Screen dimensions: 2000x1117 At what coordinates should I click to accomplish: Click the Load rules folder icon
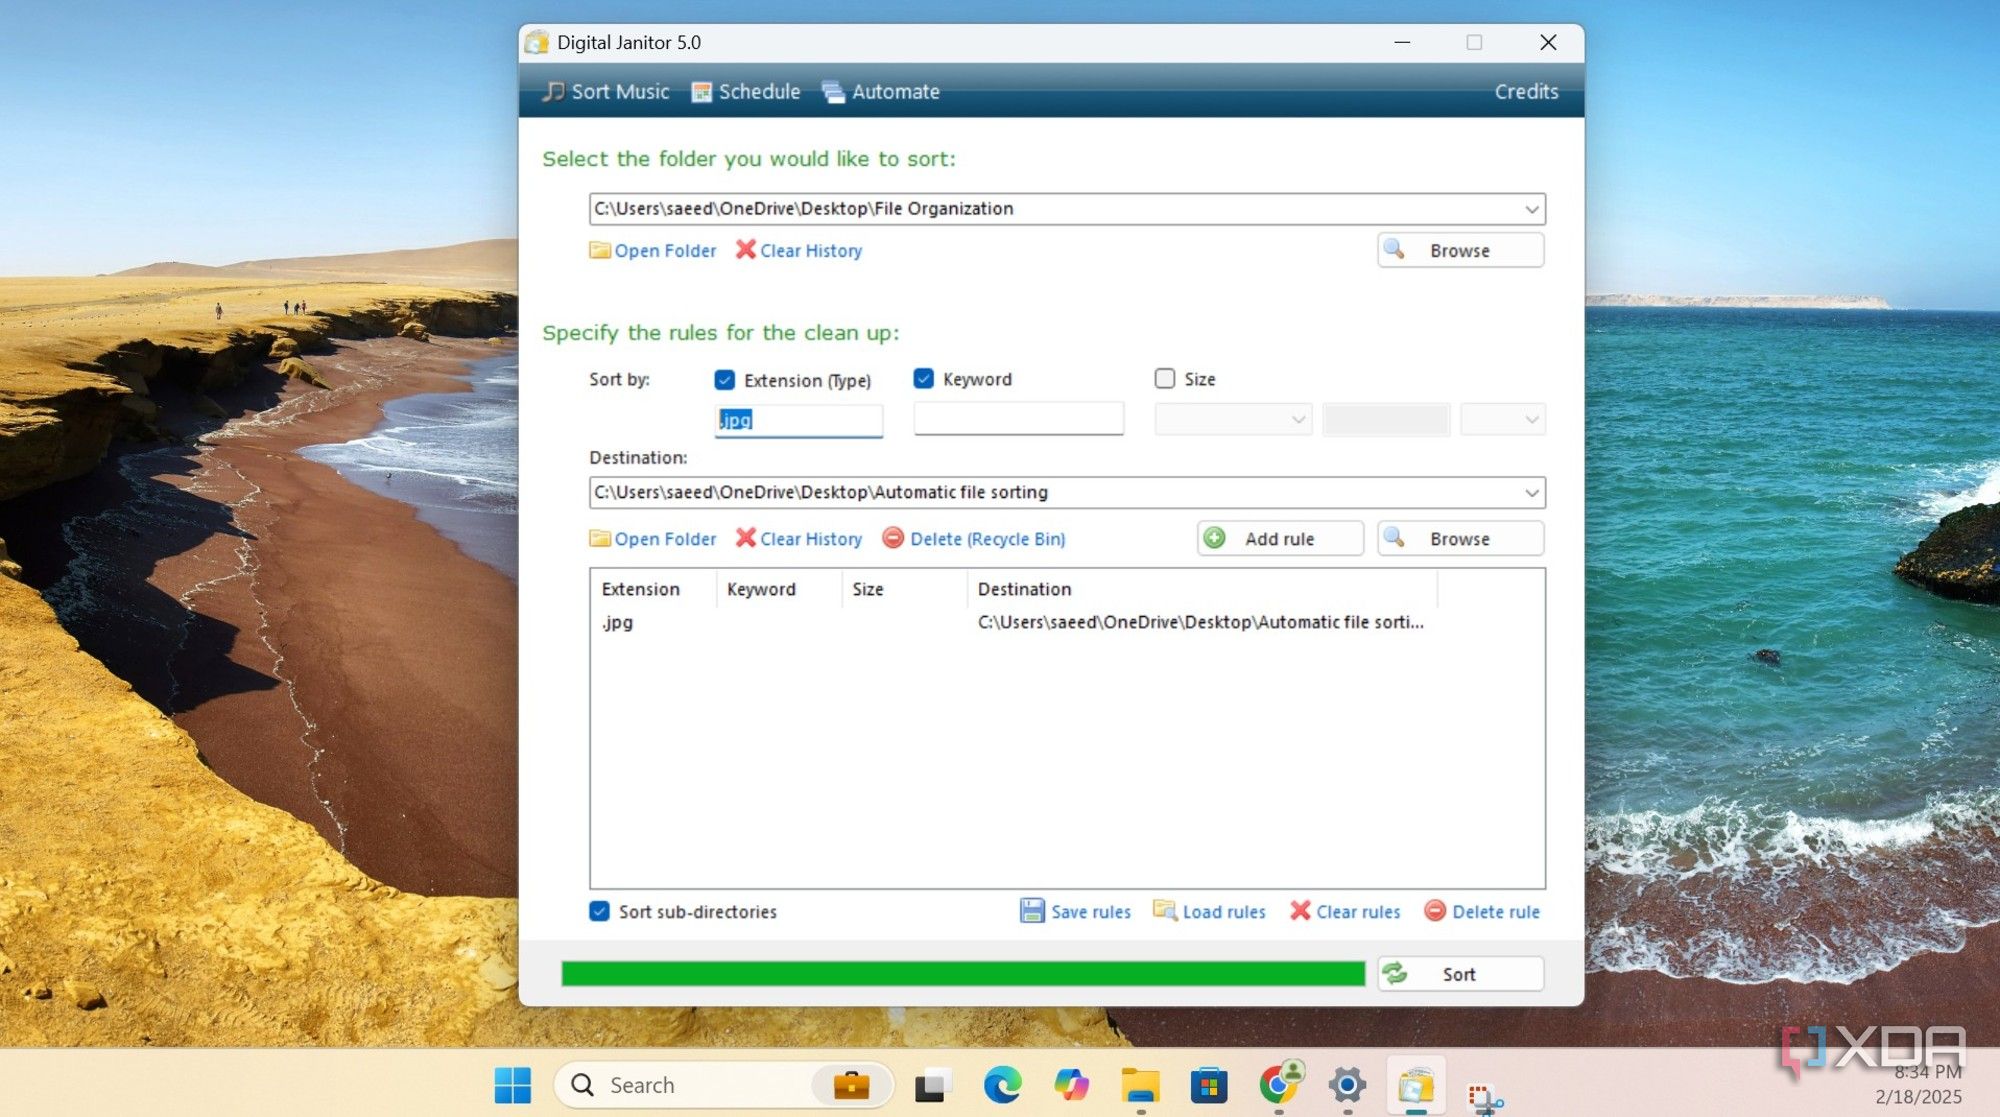click(x=1165, y=911)
